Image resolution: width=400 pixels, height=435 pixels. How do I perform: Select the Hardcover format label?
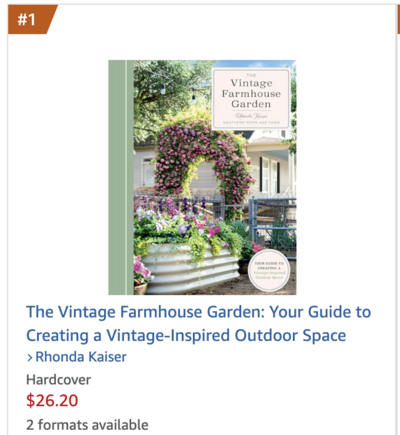59,380
